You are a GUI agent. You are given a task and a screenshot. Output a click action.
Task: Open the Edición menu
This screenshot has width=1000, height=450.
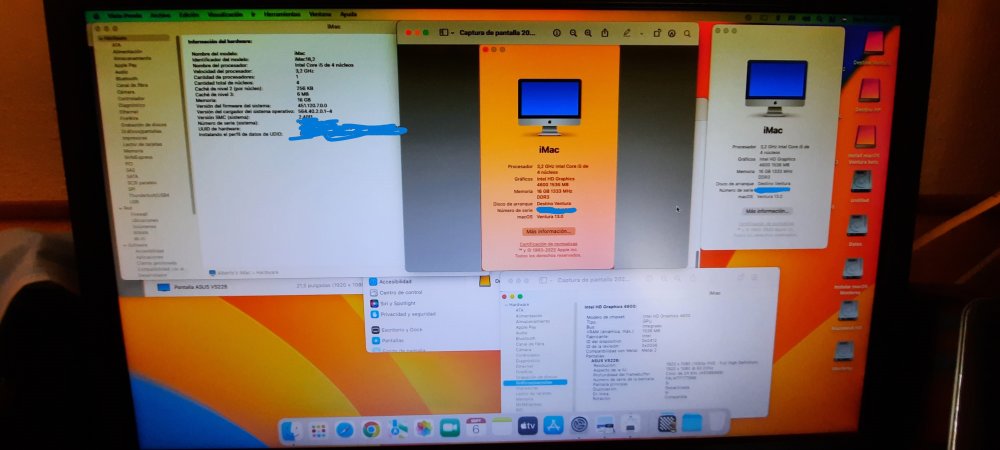click(188, 14)
